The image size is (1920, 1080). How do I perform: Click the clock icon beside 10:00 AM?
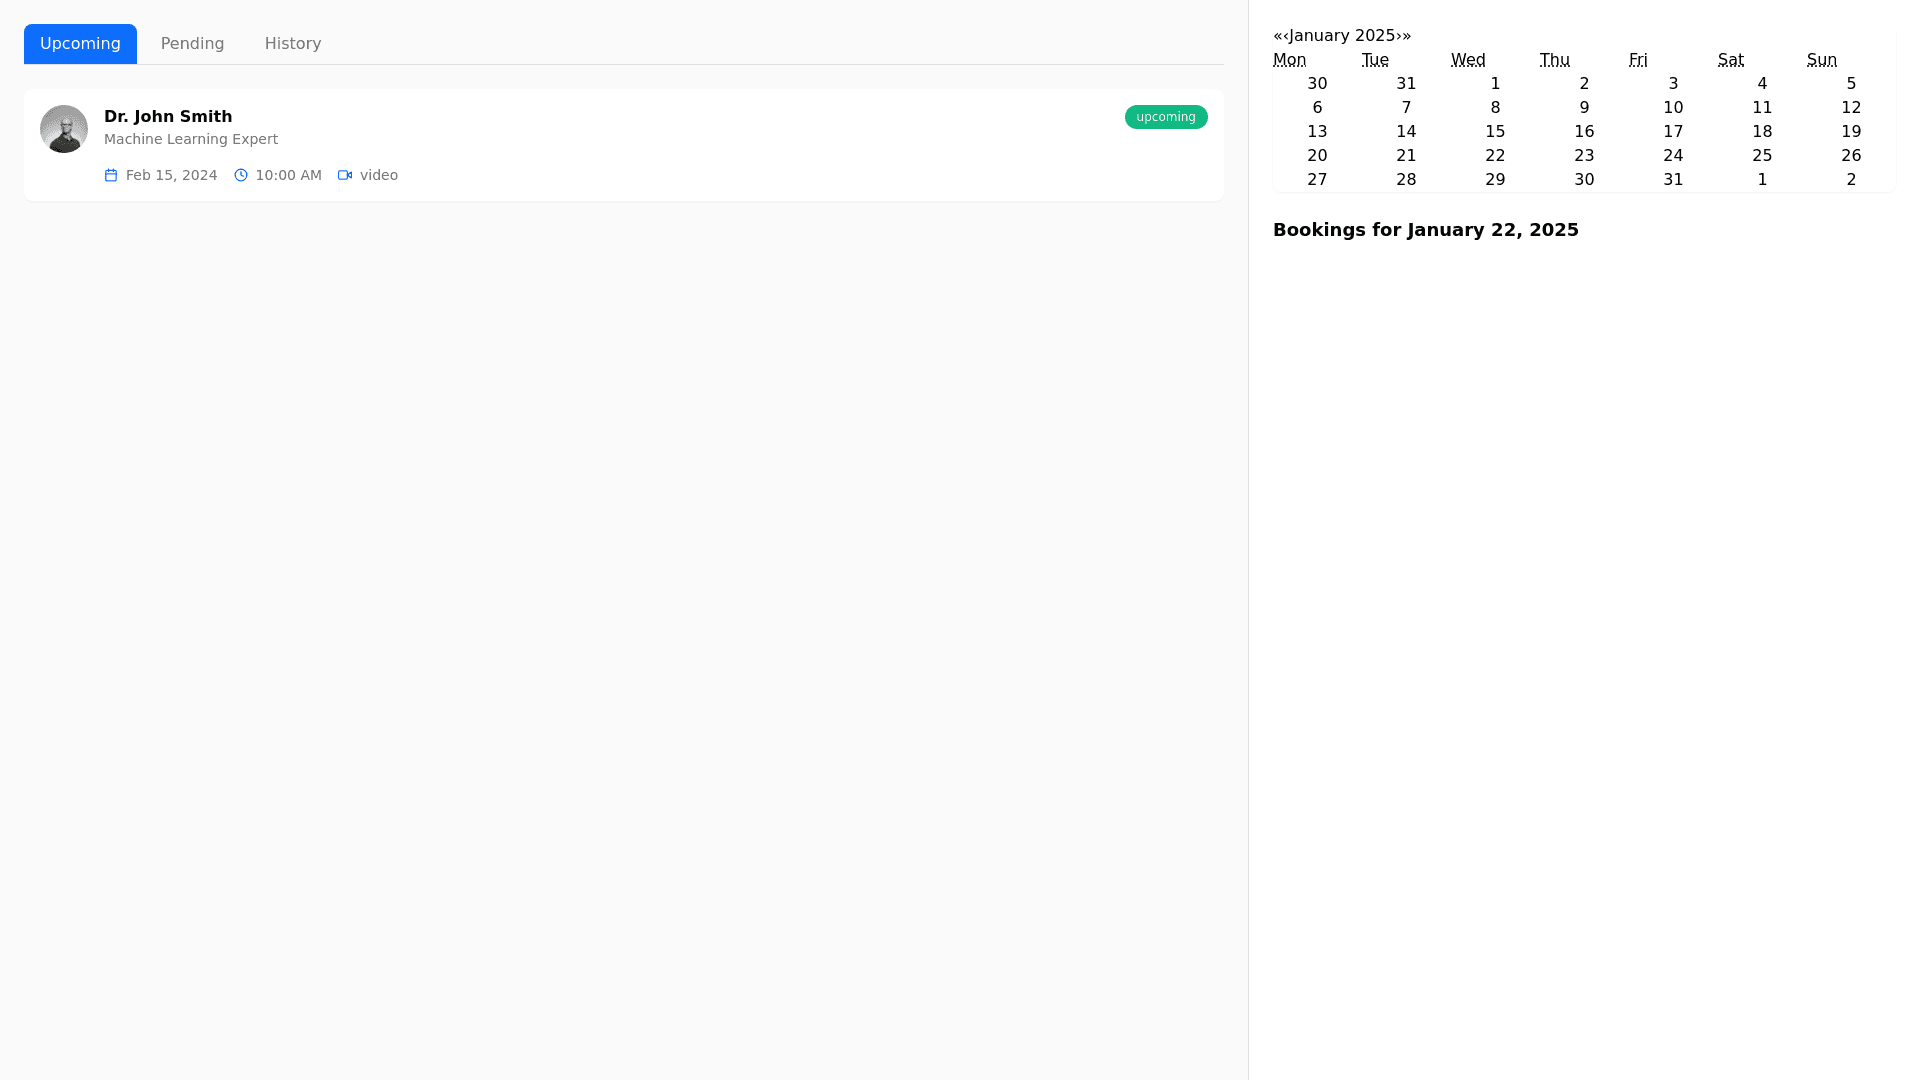pyautogui.click(x=241, y=175)
